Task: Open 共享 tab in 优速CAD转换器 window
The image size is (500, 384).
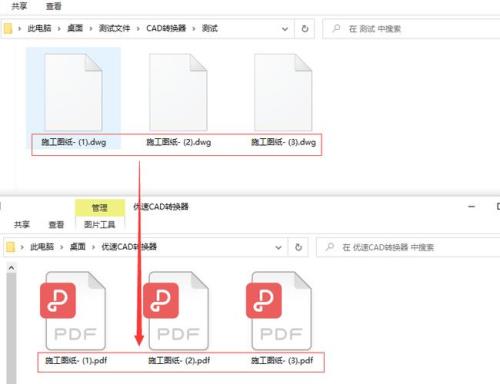Action: (x=22, y=225)
